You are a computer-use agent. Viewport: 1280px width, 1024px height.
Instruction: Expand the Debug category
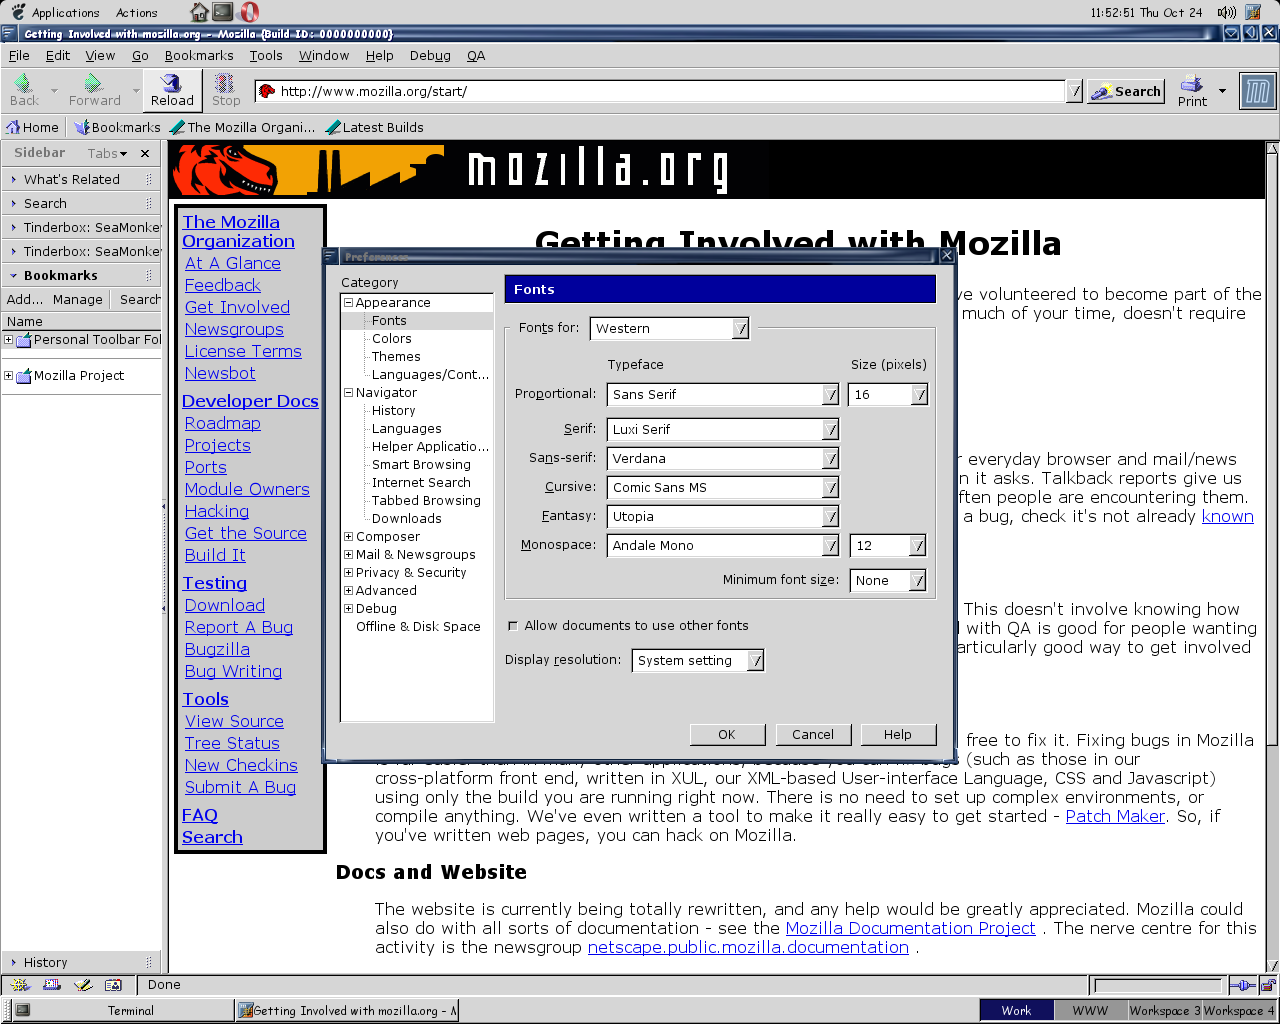348,608
